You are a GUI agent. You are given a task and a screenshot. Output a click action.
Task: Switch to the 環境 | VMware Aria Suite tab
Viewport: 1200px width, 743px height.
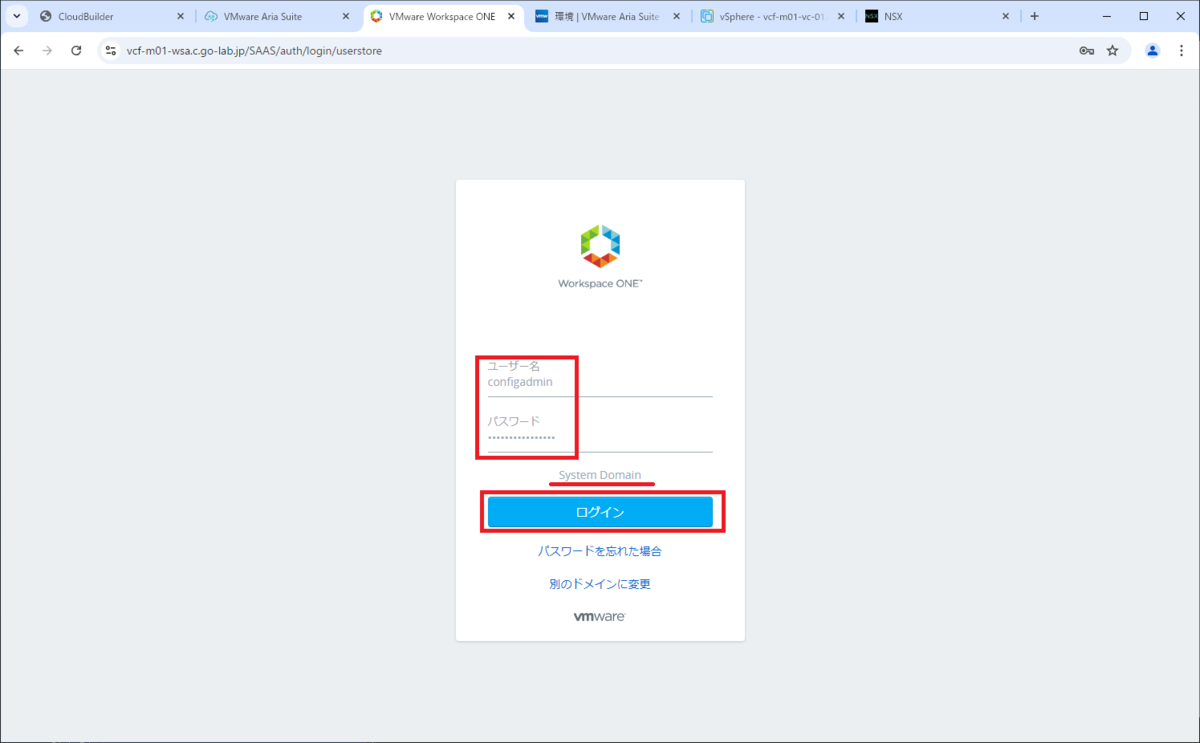point(607,16)
